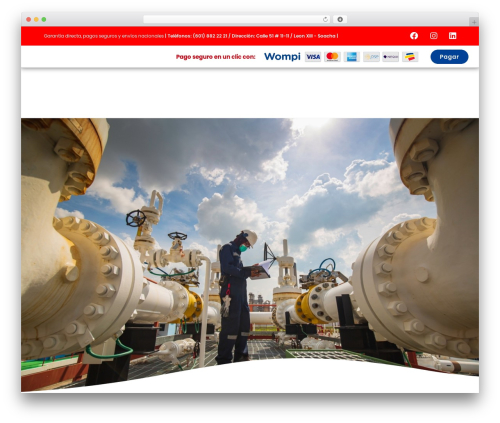This screenshot has height=423, width=500.
Task: Click the Wompi logo
Action: click(x=282, y=57)
